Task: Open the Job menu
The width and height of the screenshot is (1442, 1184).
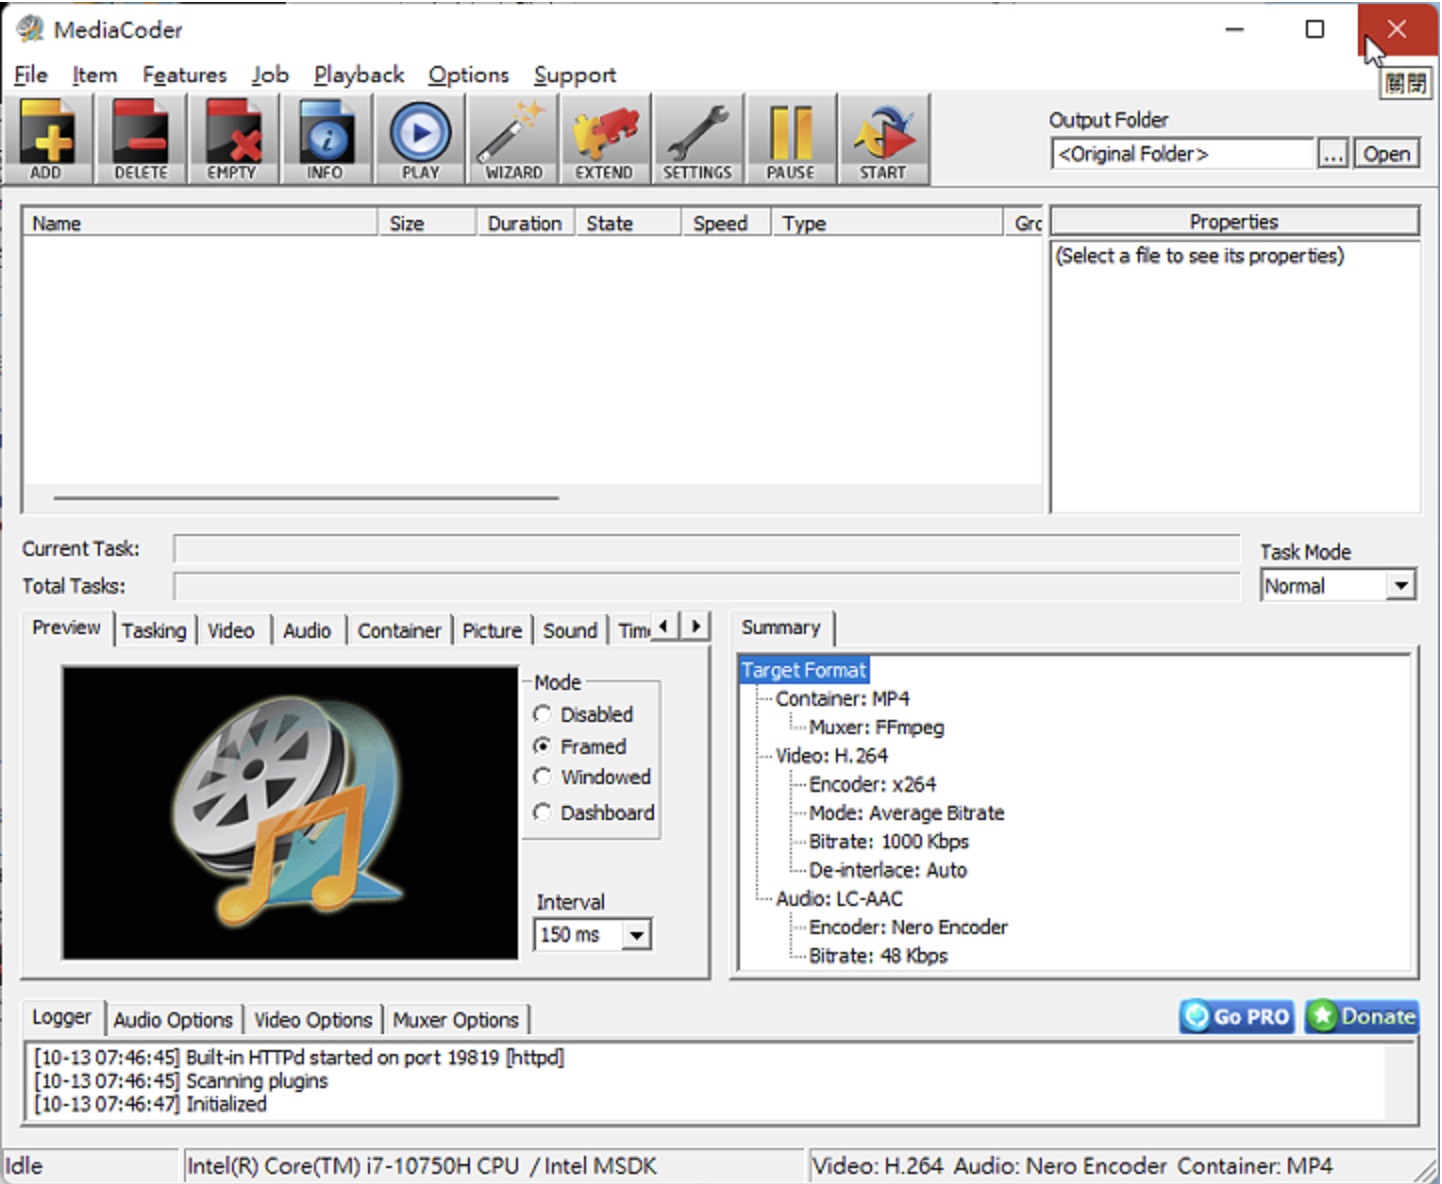Action: (x=270, y=75)
